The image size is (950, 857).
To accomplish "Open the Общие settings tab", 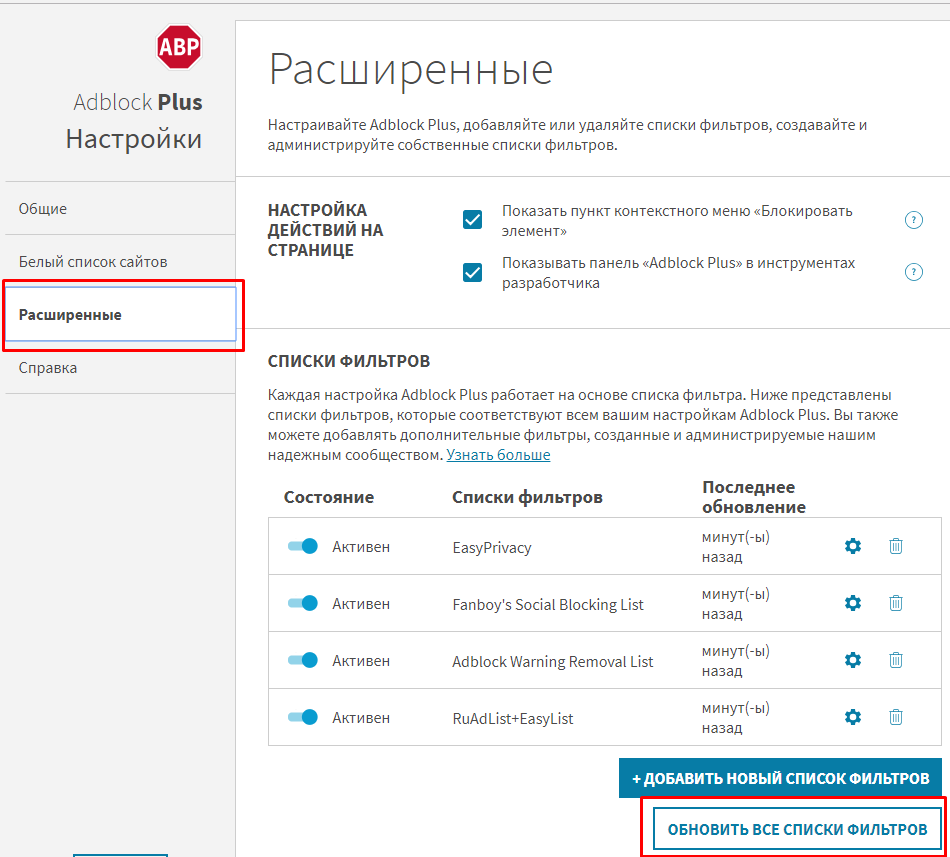I will 120,208.
